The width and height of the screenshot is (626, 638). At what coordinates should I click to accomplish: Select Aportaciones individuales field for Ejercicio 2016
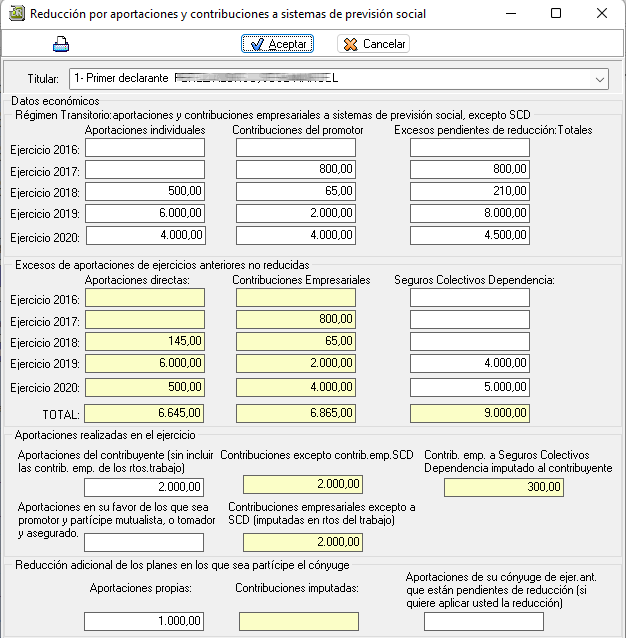tap(145, 148)
